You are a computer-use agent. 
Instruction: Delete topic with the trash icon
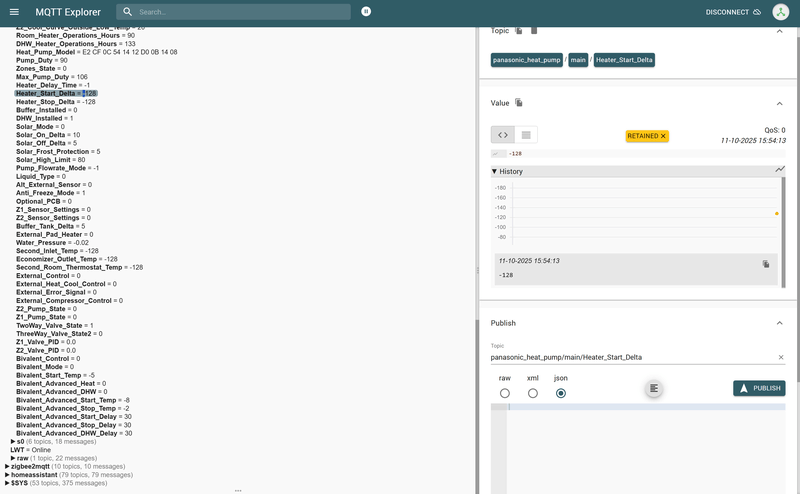click(534, 31)
